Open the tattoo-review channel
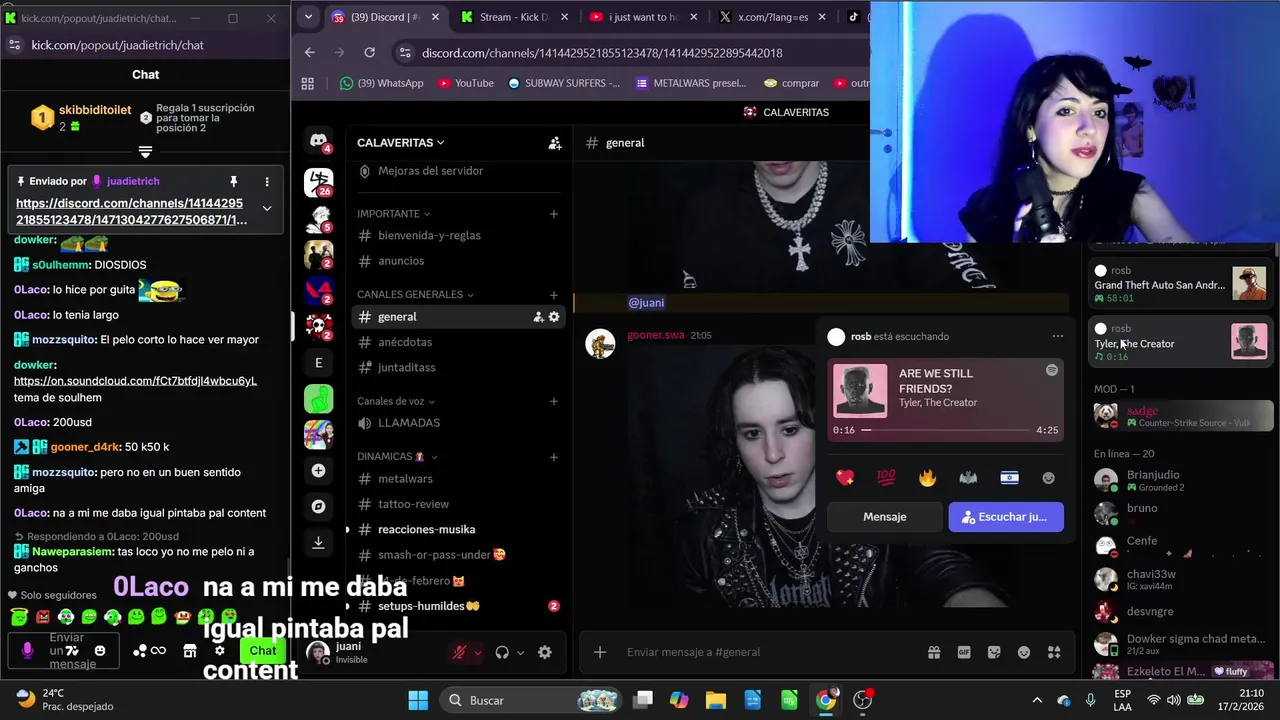This screenshot has width=1280, height=720. 413,504
